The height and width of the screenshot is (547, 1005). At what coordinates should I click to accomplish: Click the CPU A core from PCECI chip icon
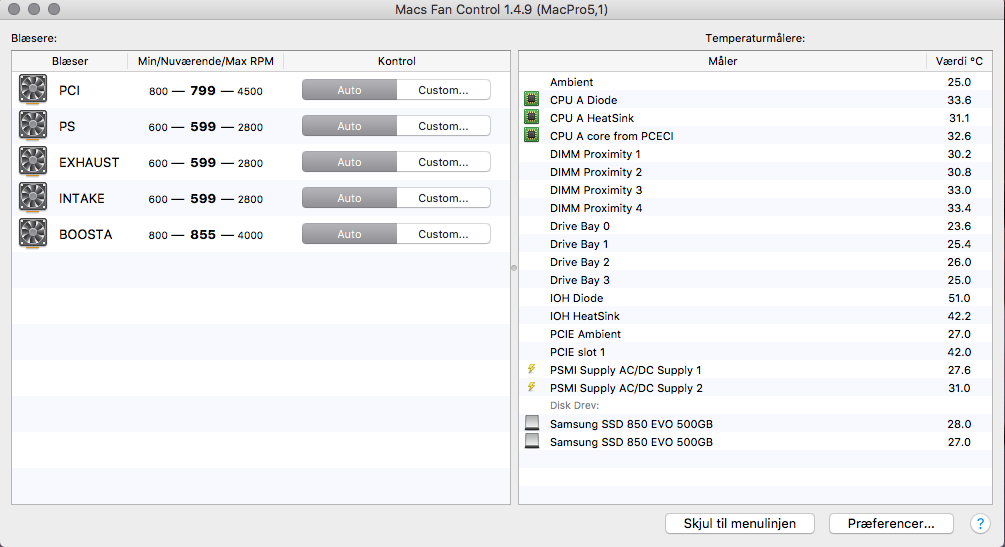coord(531,135)
